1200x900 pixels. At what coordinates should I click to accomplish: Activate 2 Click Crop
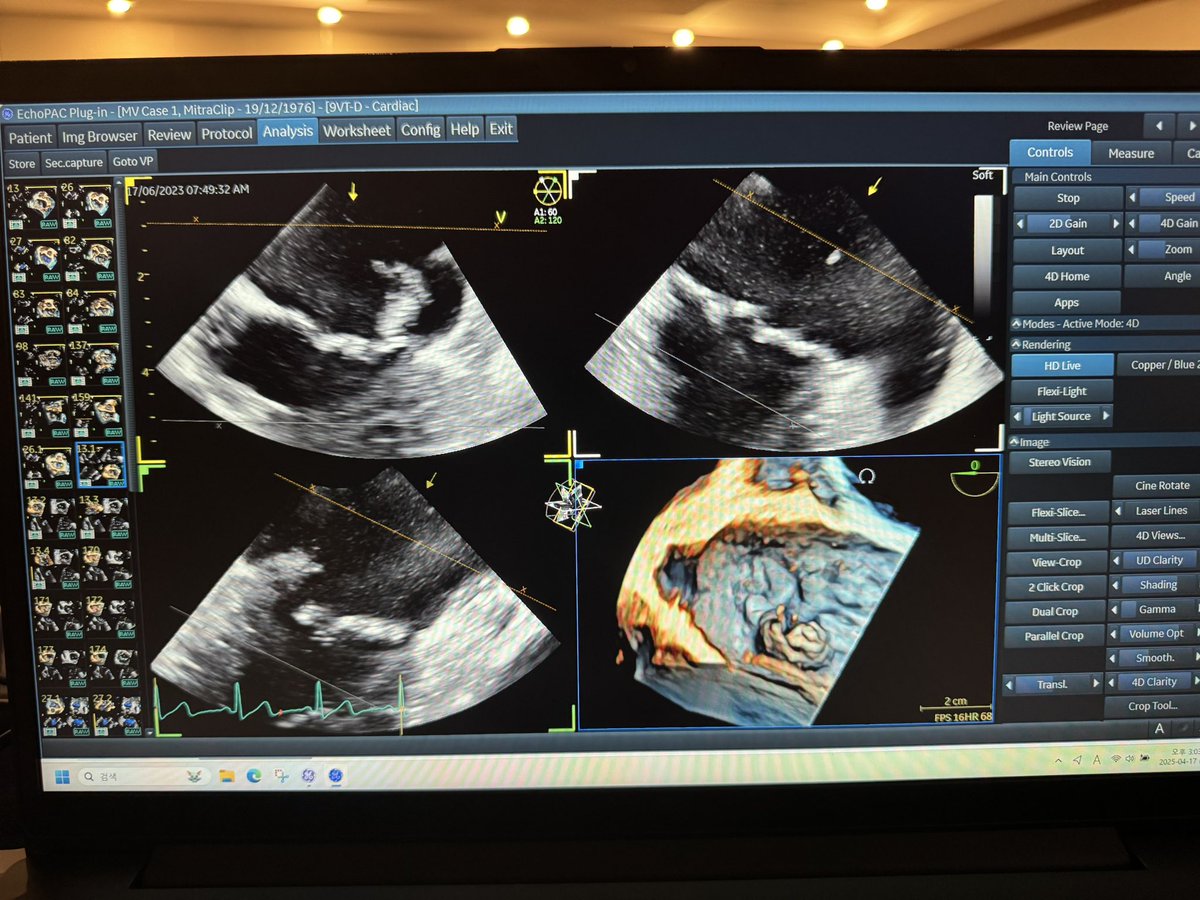(x=1056, y=587)
